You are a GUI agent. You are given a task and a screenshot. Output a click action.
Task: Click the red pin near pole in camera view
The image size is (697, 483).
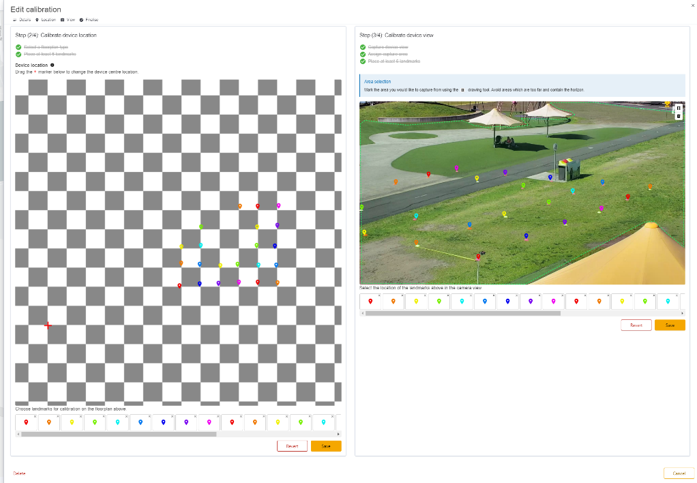pos(478,257)
